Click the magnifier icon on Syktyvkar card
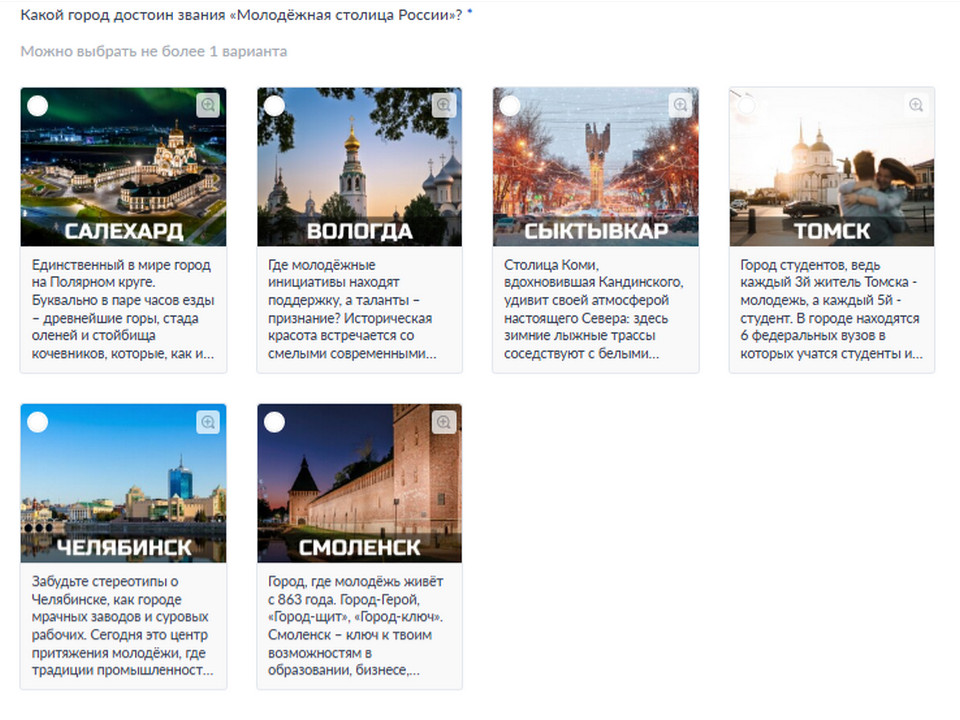 click(680, 105)
